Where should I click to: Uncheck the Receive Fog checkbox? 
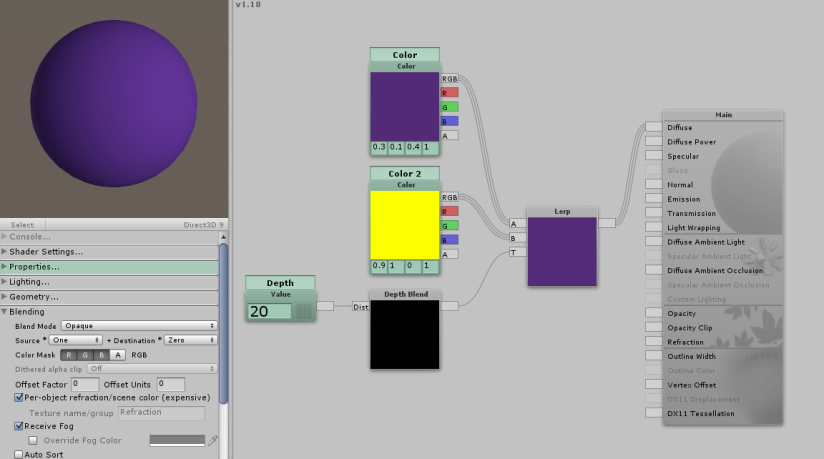click(19, 426)
